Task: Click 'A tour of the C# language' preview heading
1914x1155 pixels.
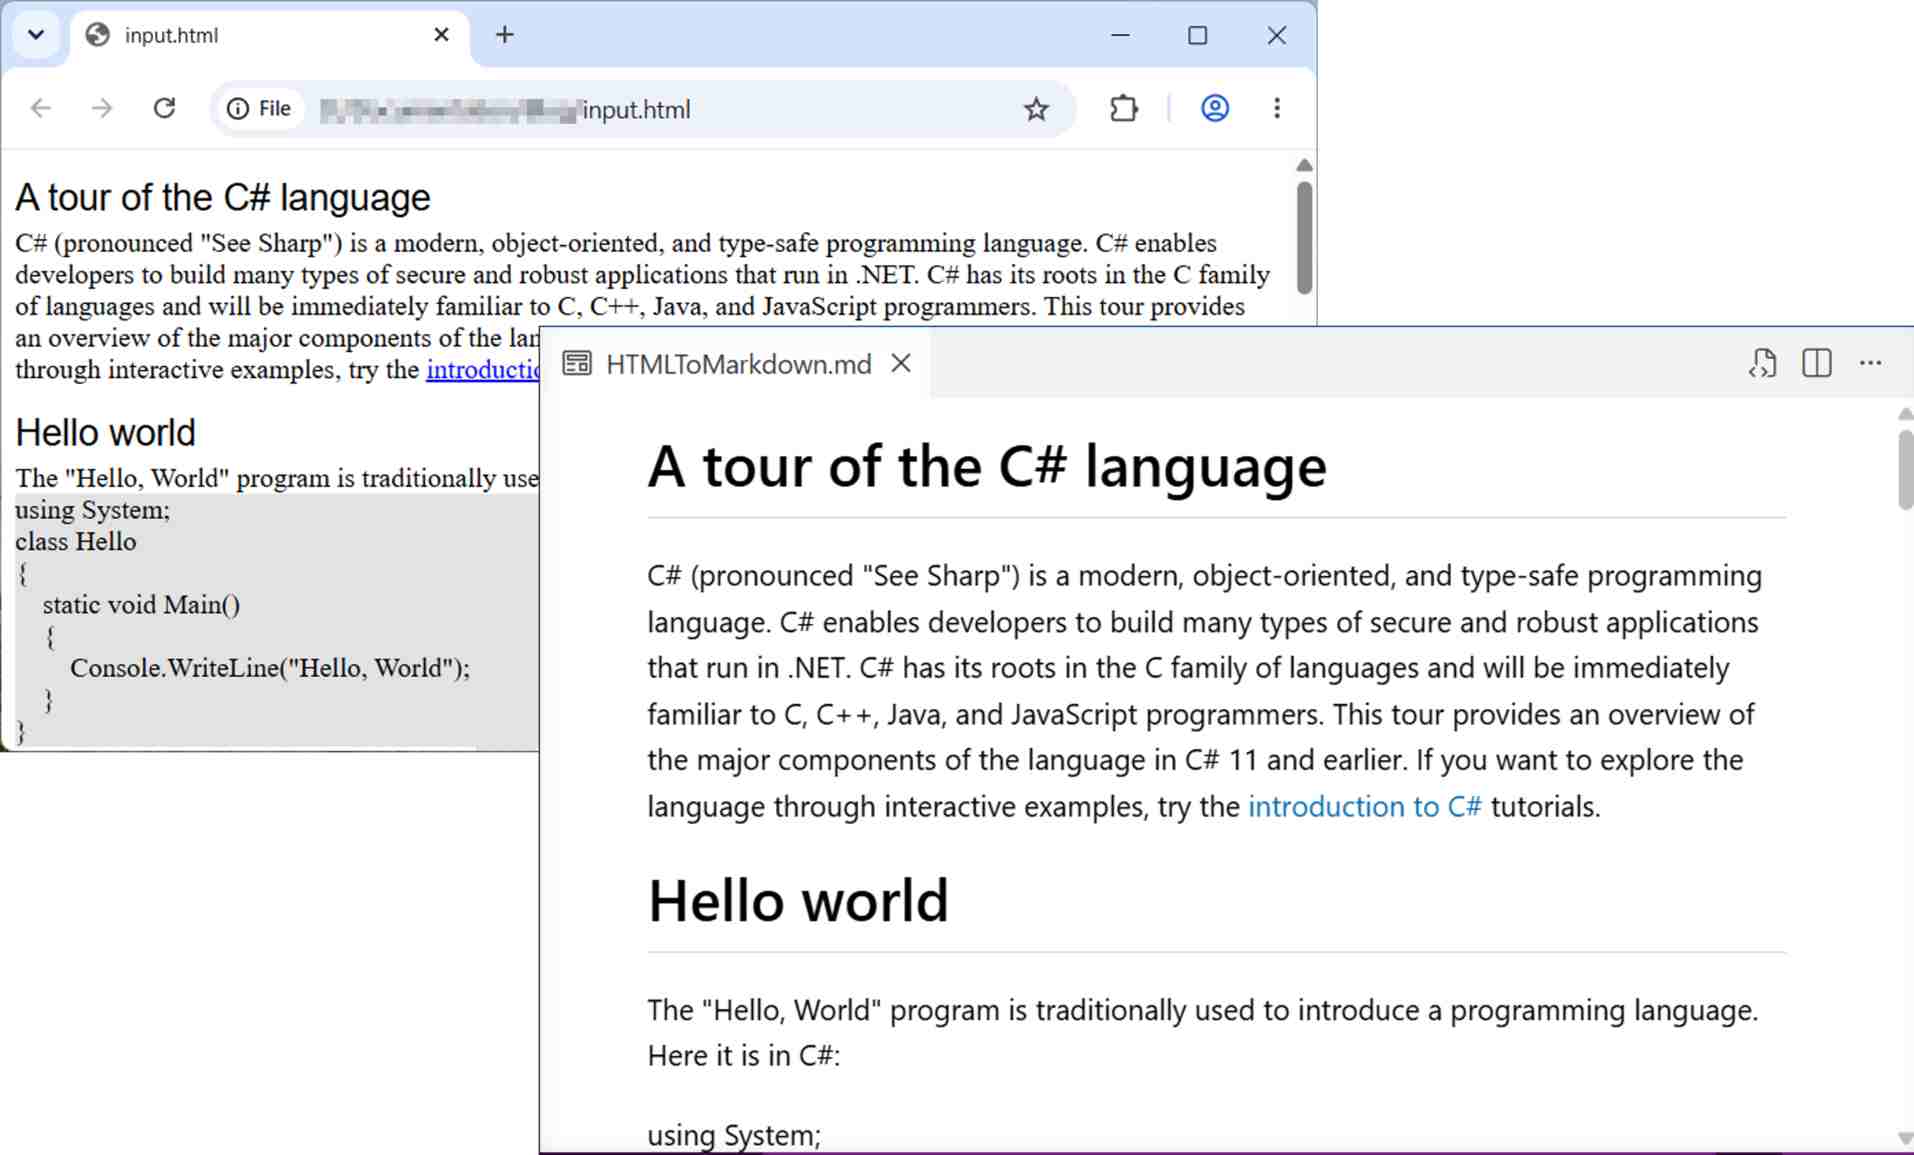Action: 987,466
